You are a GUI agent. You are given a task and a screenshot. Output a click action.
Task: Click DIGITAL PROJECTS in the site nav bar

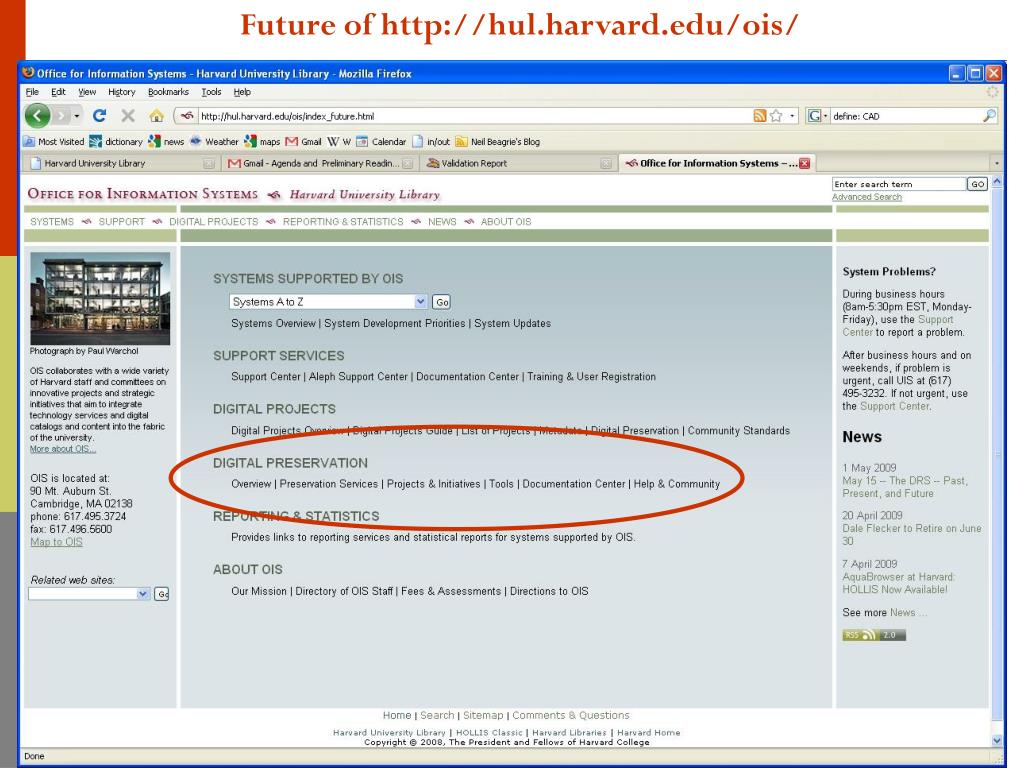pos(214,221)
